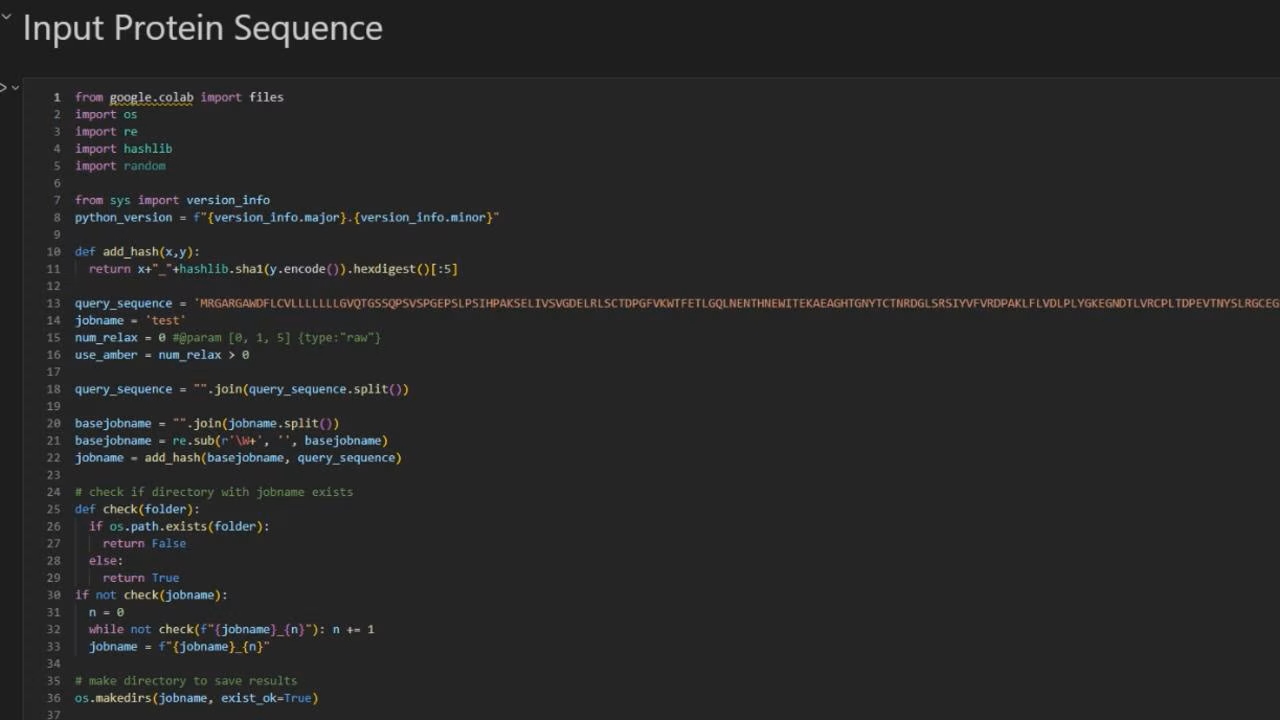This screenshot has width=1280, height=720.
Task: Click the def add_hash function definition
Action: pyautogui.click(x=137, y=252)
